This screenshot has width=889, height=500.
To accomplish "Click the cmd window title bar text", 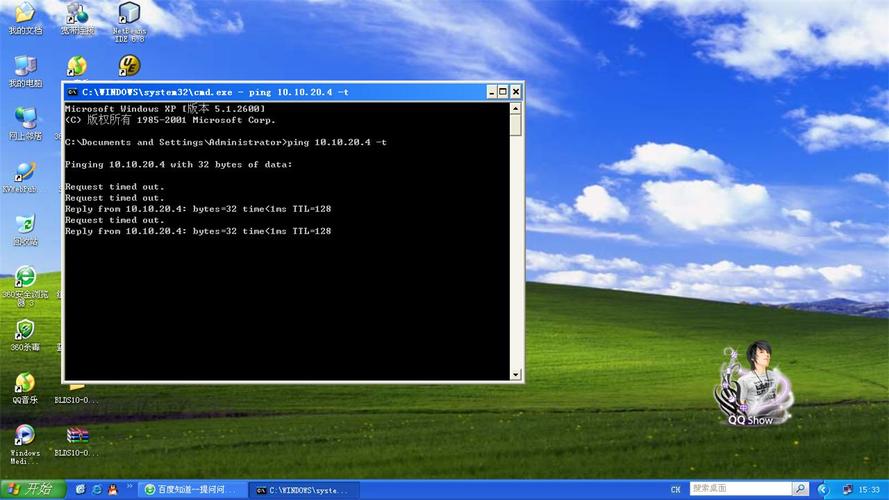I will point(215,92).
